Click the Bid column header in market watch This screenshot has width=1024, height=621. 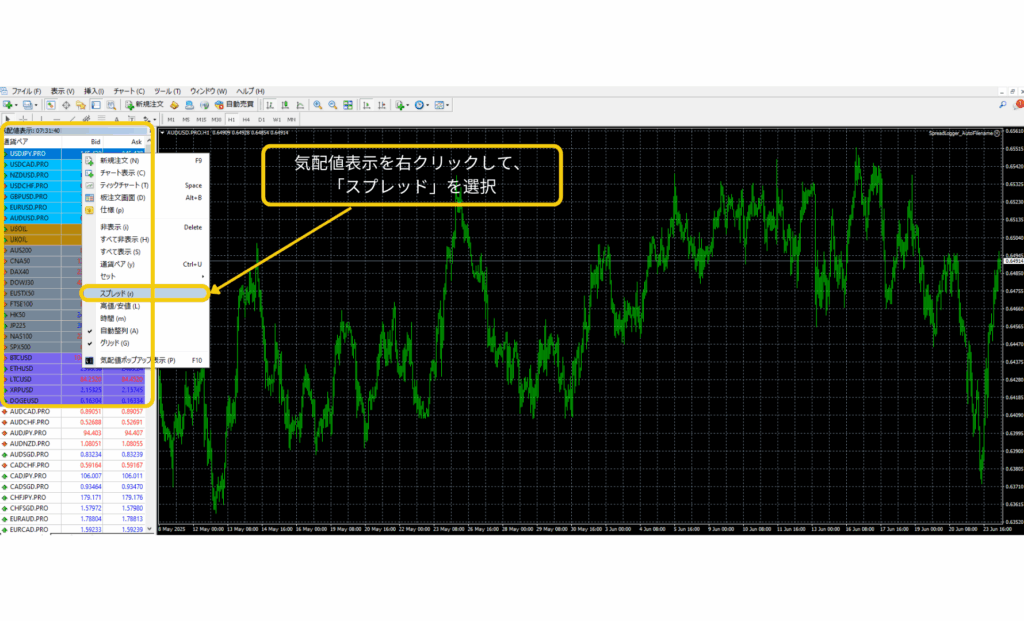[x=96, y=142]
